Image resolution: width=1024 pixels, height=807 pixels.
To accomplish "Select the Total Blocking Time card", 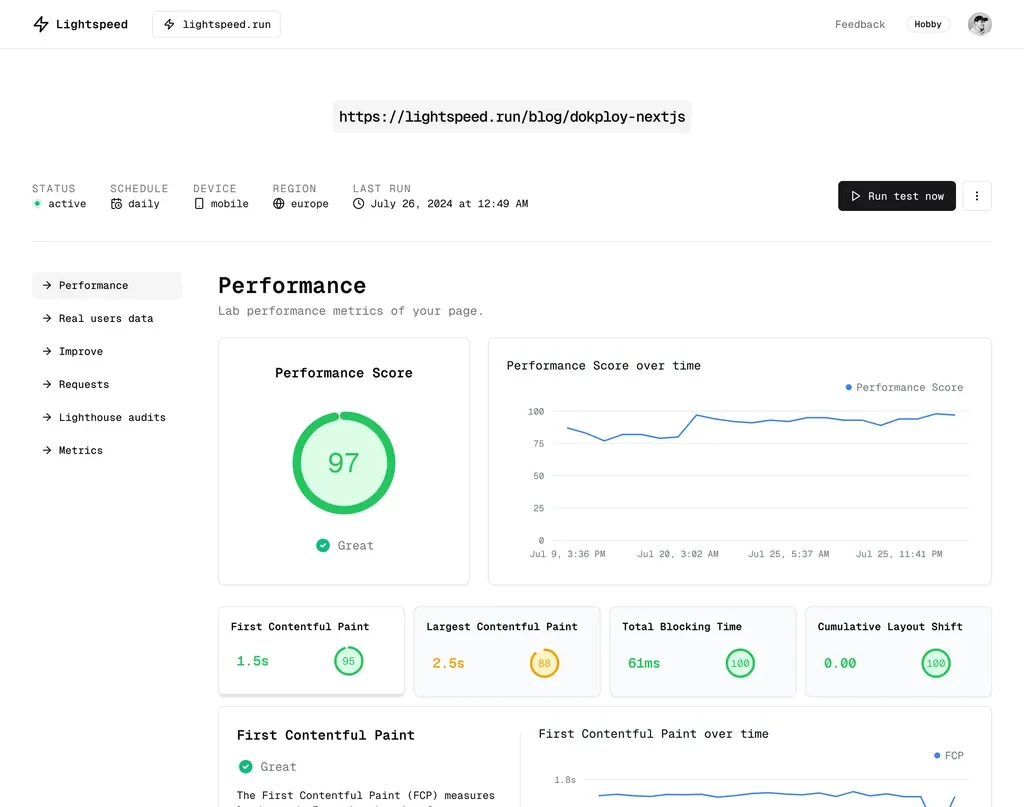I will (x=702, y=651).
